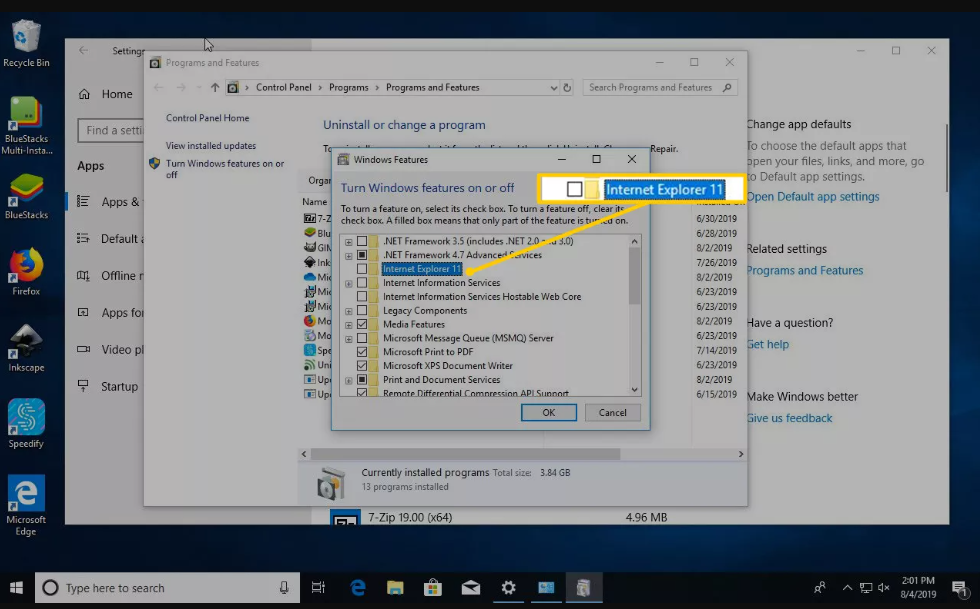Open the Action Center notification icon
Image resolution: width=980 pixels, height=609 pixels.
coord(959,588)
